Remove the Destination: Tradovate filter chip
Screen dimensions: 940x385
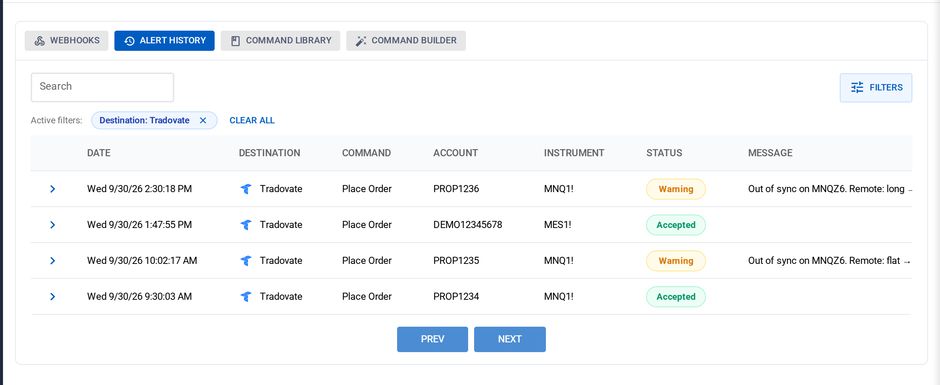pos(203,121)
